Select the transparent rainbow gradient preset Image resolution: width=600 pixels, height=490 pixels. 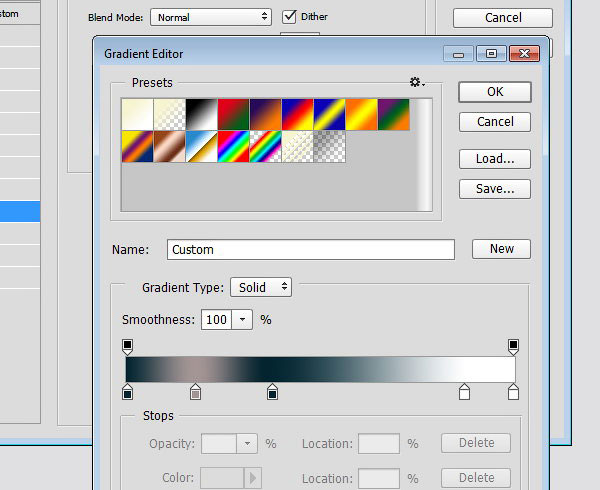[266, 147]
